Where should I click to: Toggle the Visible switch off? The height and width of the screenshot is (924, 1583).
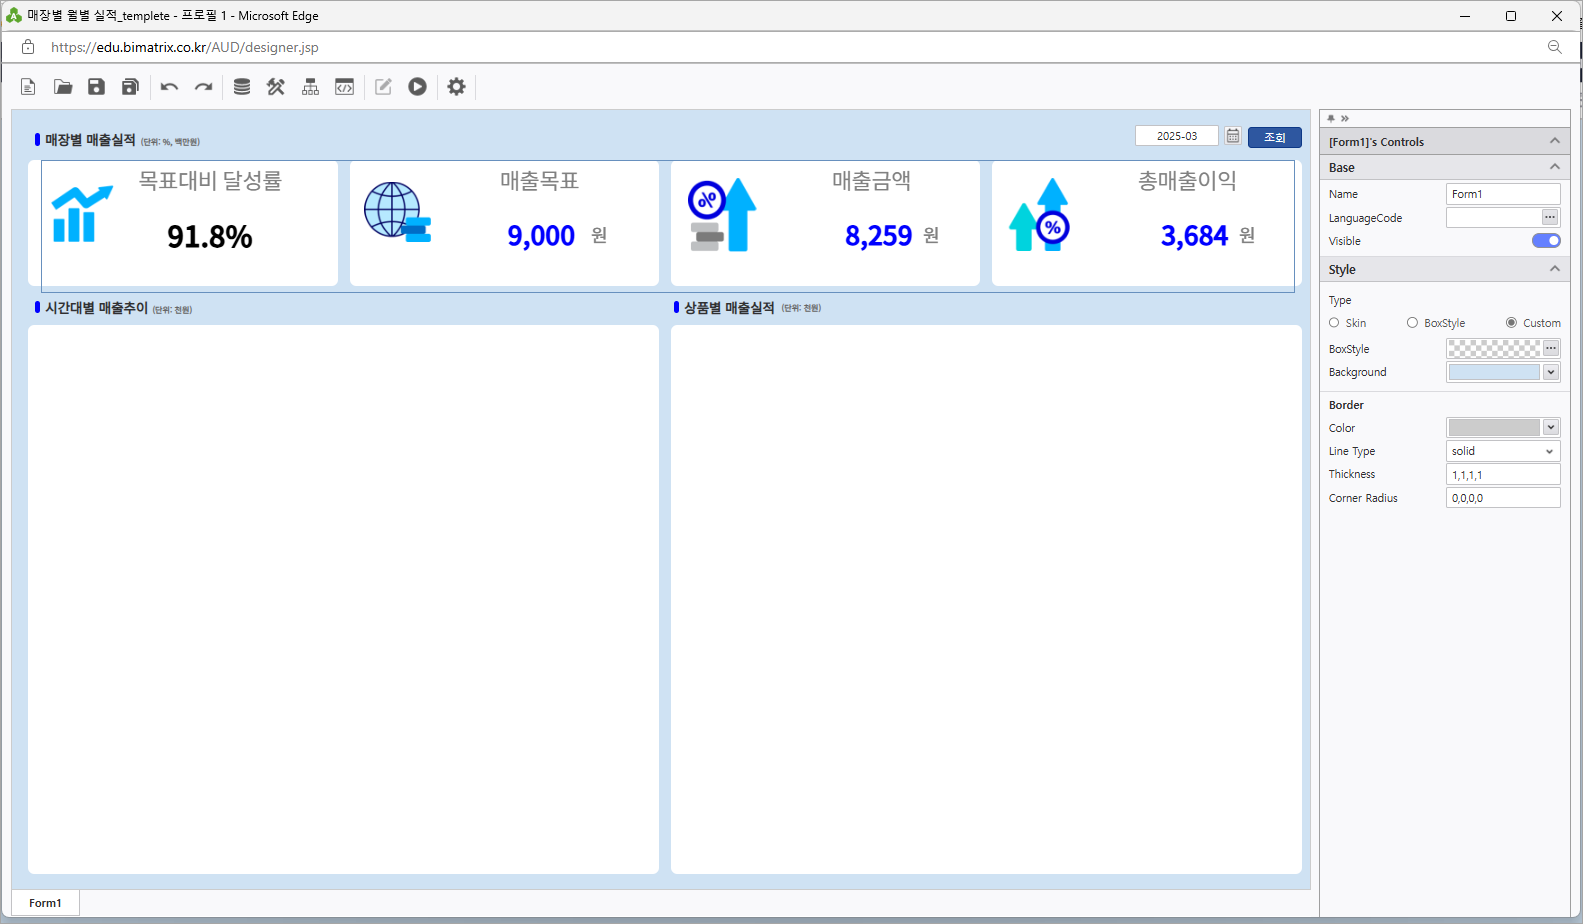pyautogui.click(x=1545, y=241)
